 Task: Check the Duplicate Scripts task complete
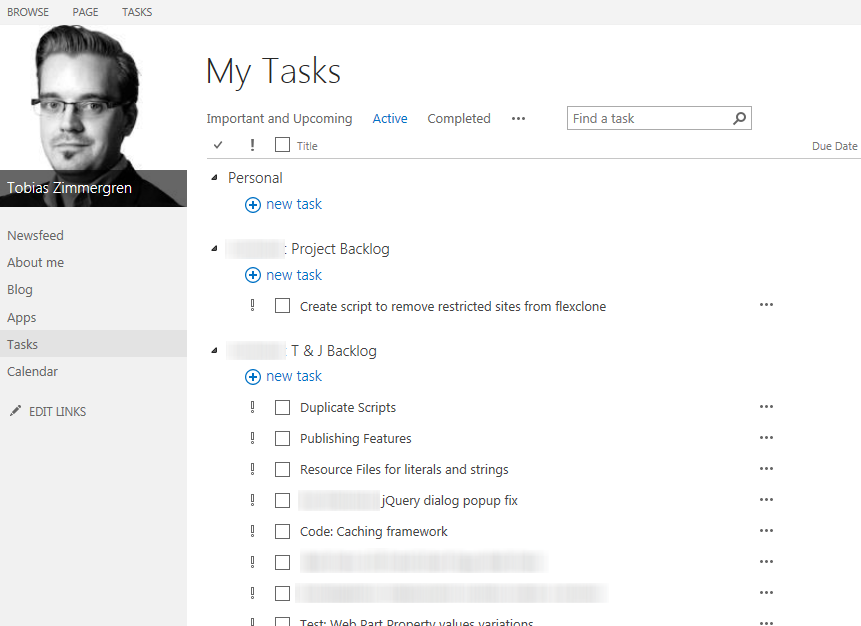click(282, 407)
